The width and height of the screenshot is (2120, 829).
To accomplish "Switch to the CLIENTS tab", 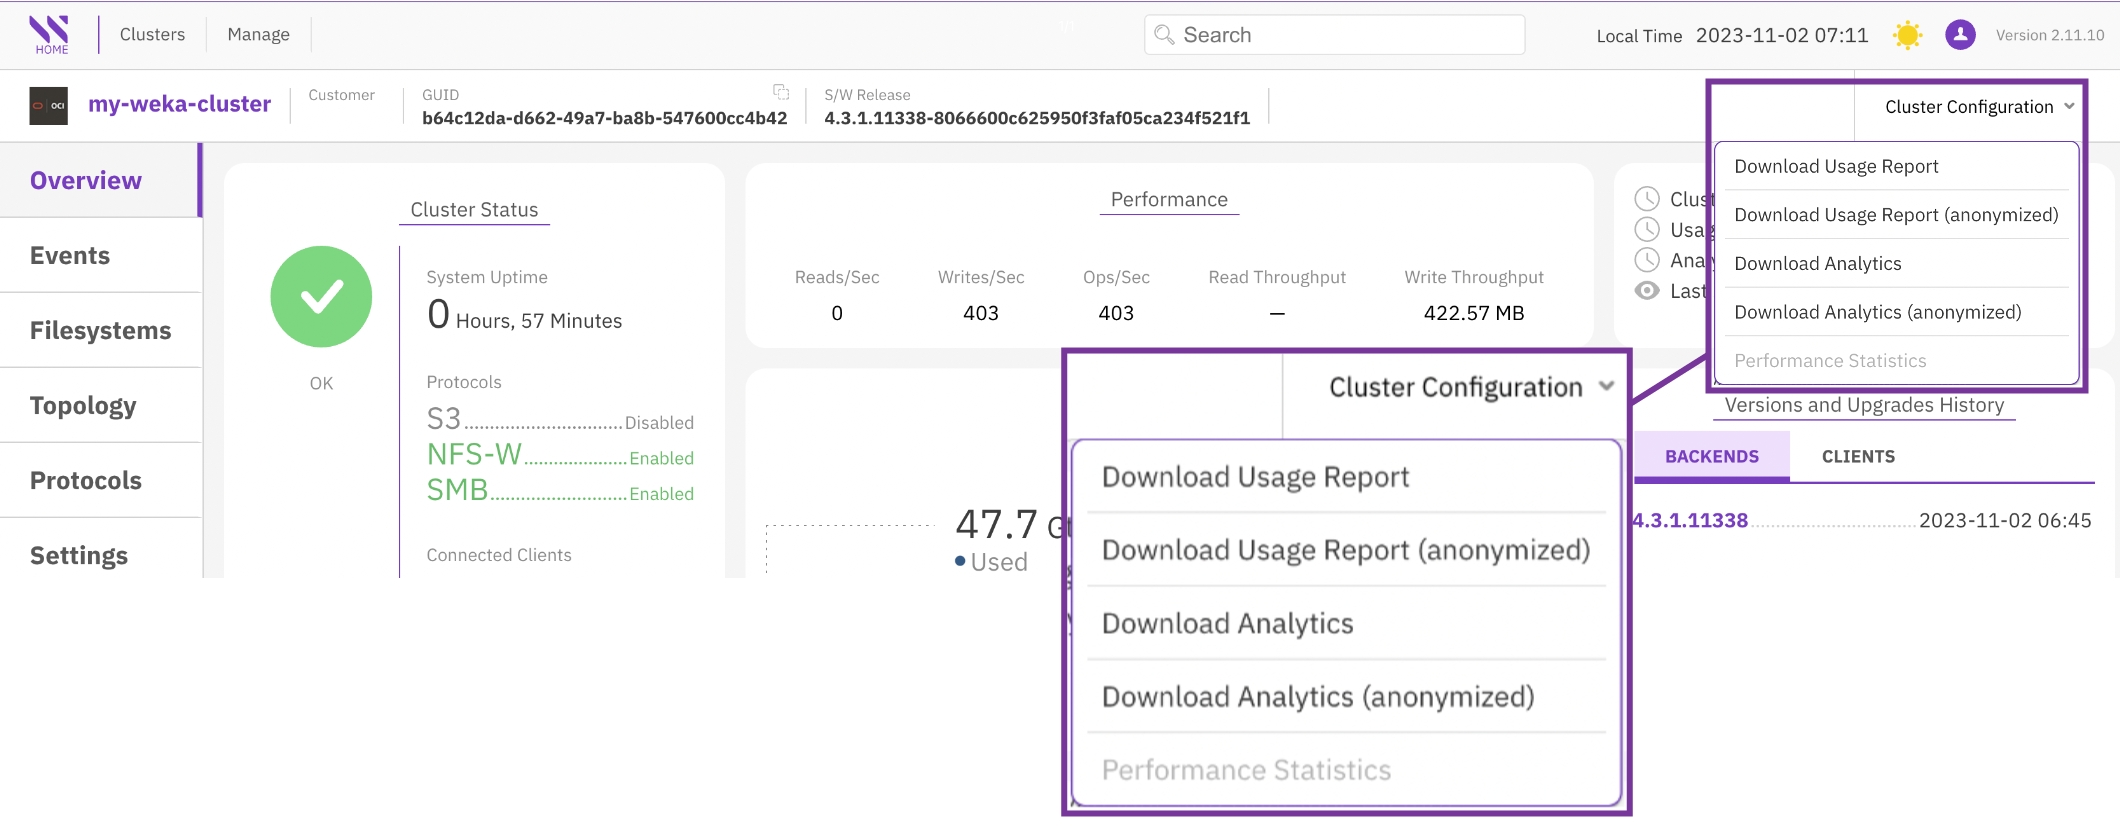I will [1858, 456].
